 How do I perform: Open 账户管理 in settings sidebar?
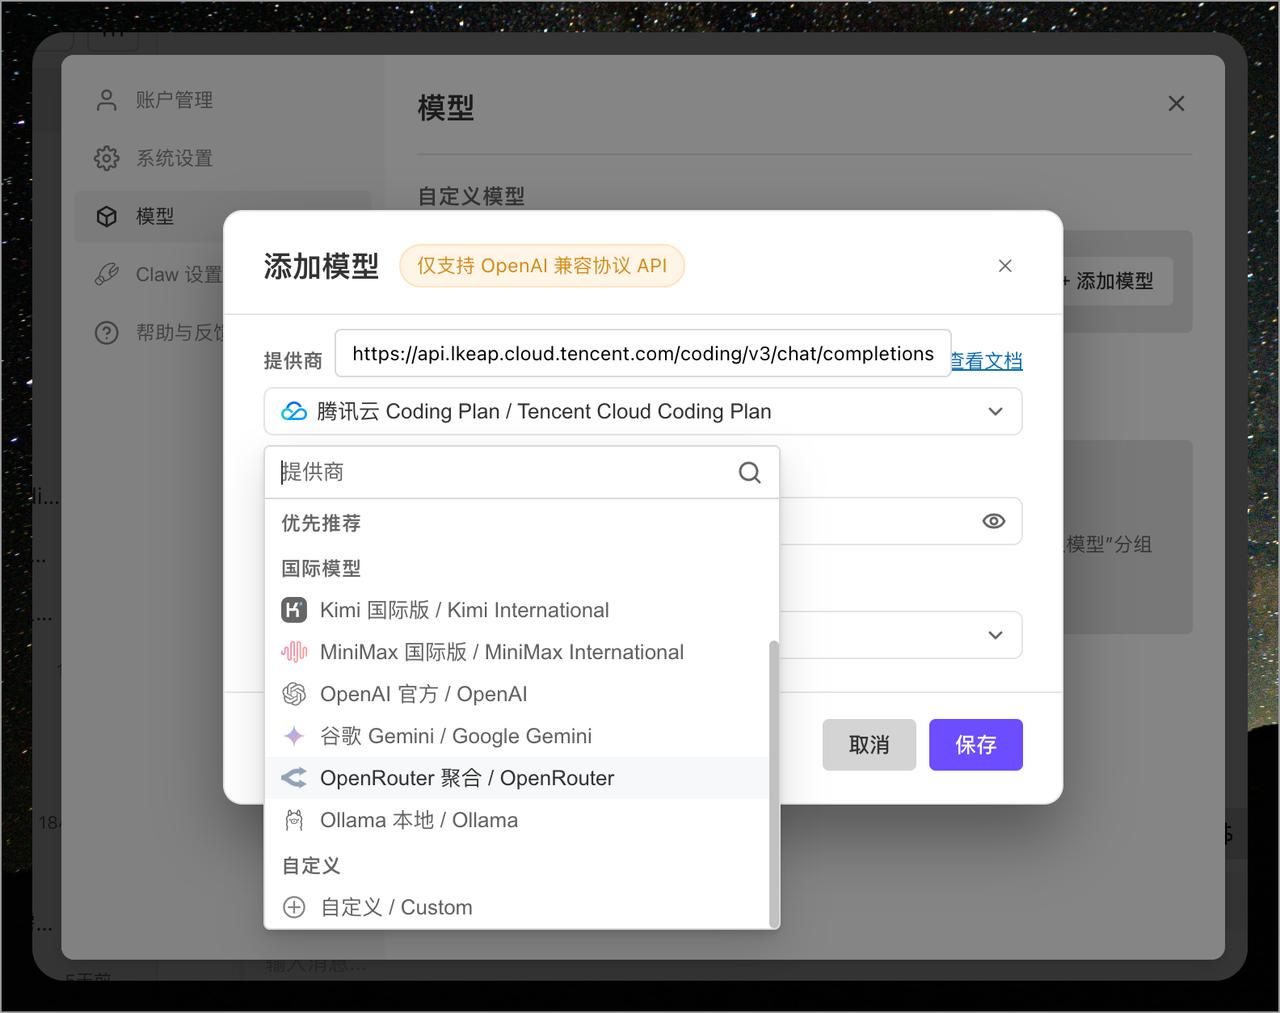click(222, 100)
